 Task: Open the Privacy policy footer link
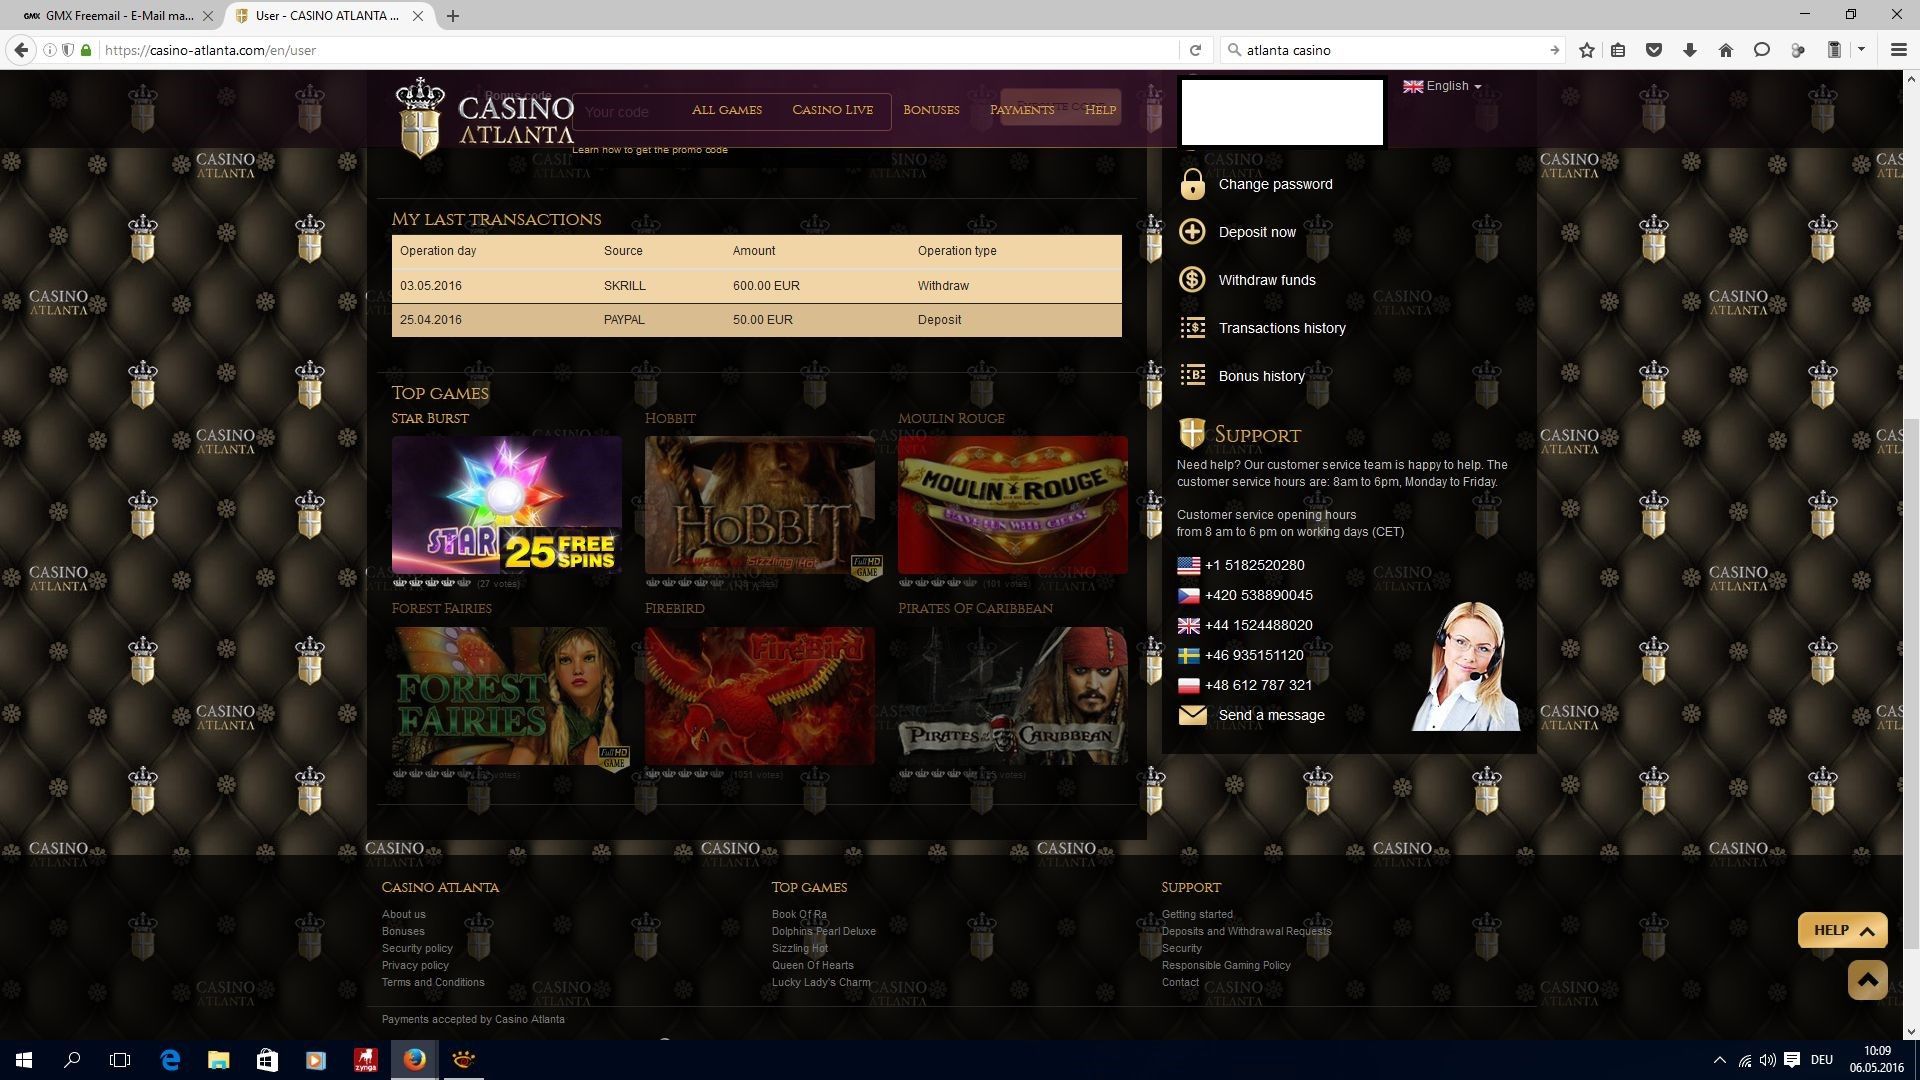415,965
